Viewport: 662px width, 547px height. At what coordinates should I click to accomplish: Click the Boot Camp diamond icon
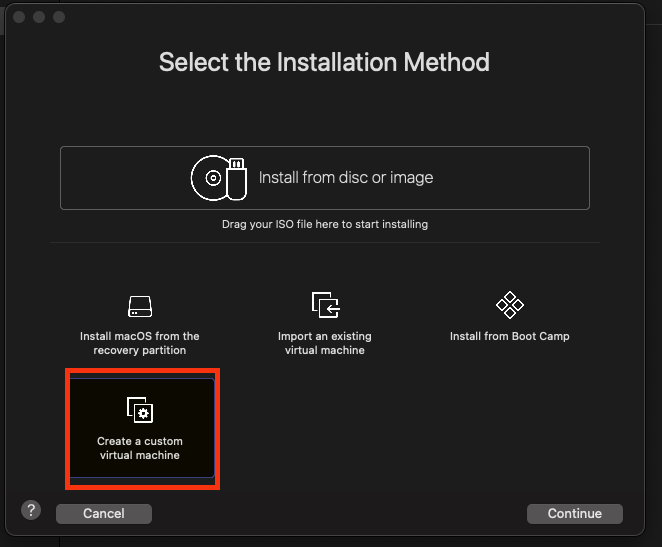510,305
